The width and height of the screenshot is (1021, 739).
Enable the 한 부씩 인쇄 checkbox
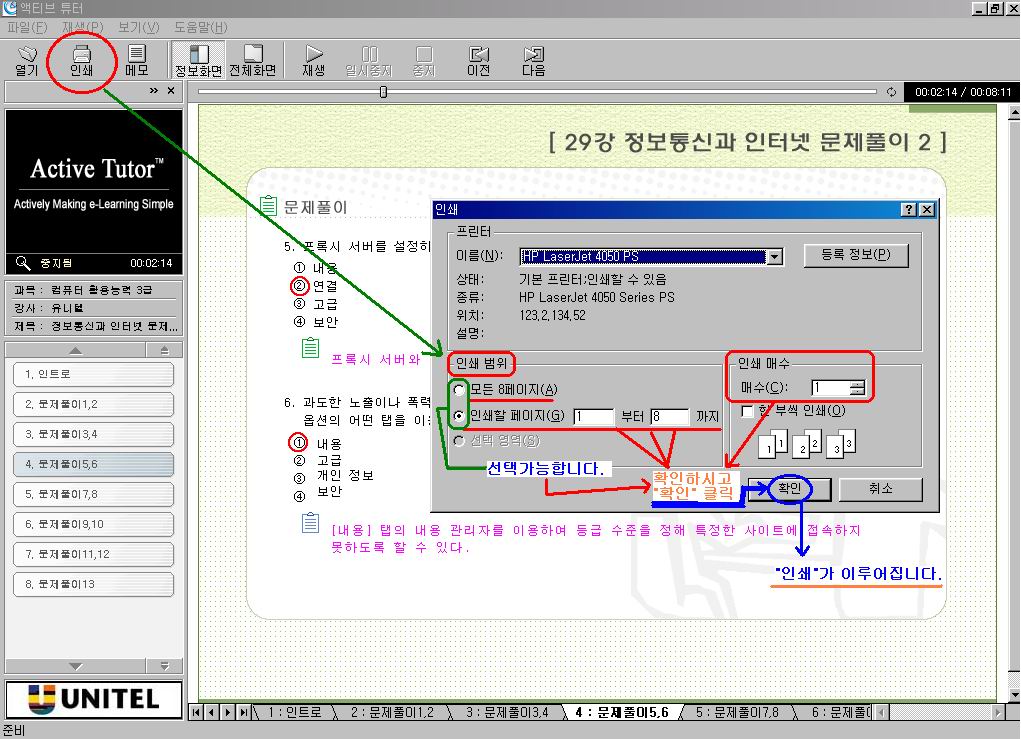pos(747,411)
